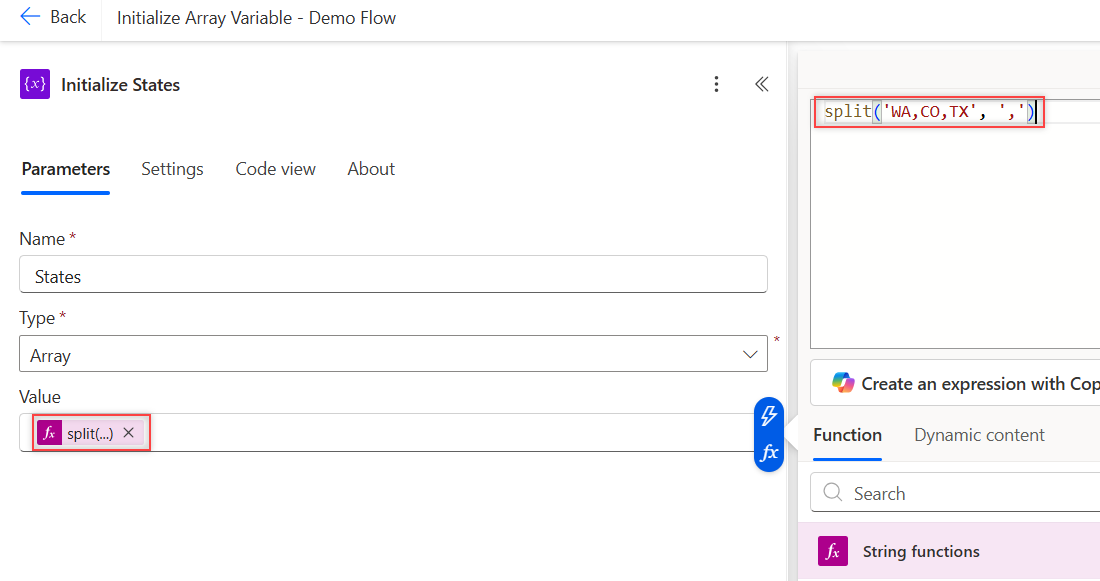Click the Value input field
This screenshot has width=1100, height=581.
tap(393, 432)
